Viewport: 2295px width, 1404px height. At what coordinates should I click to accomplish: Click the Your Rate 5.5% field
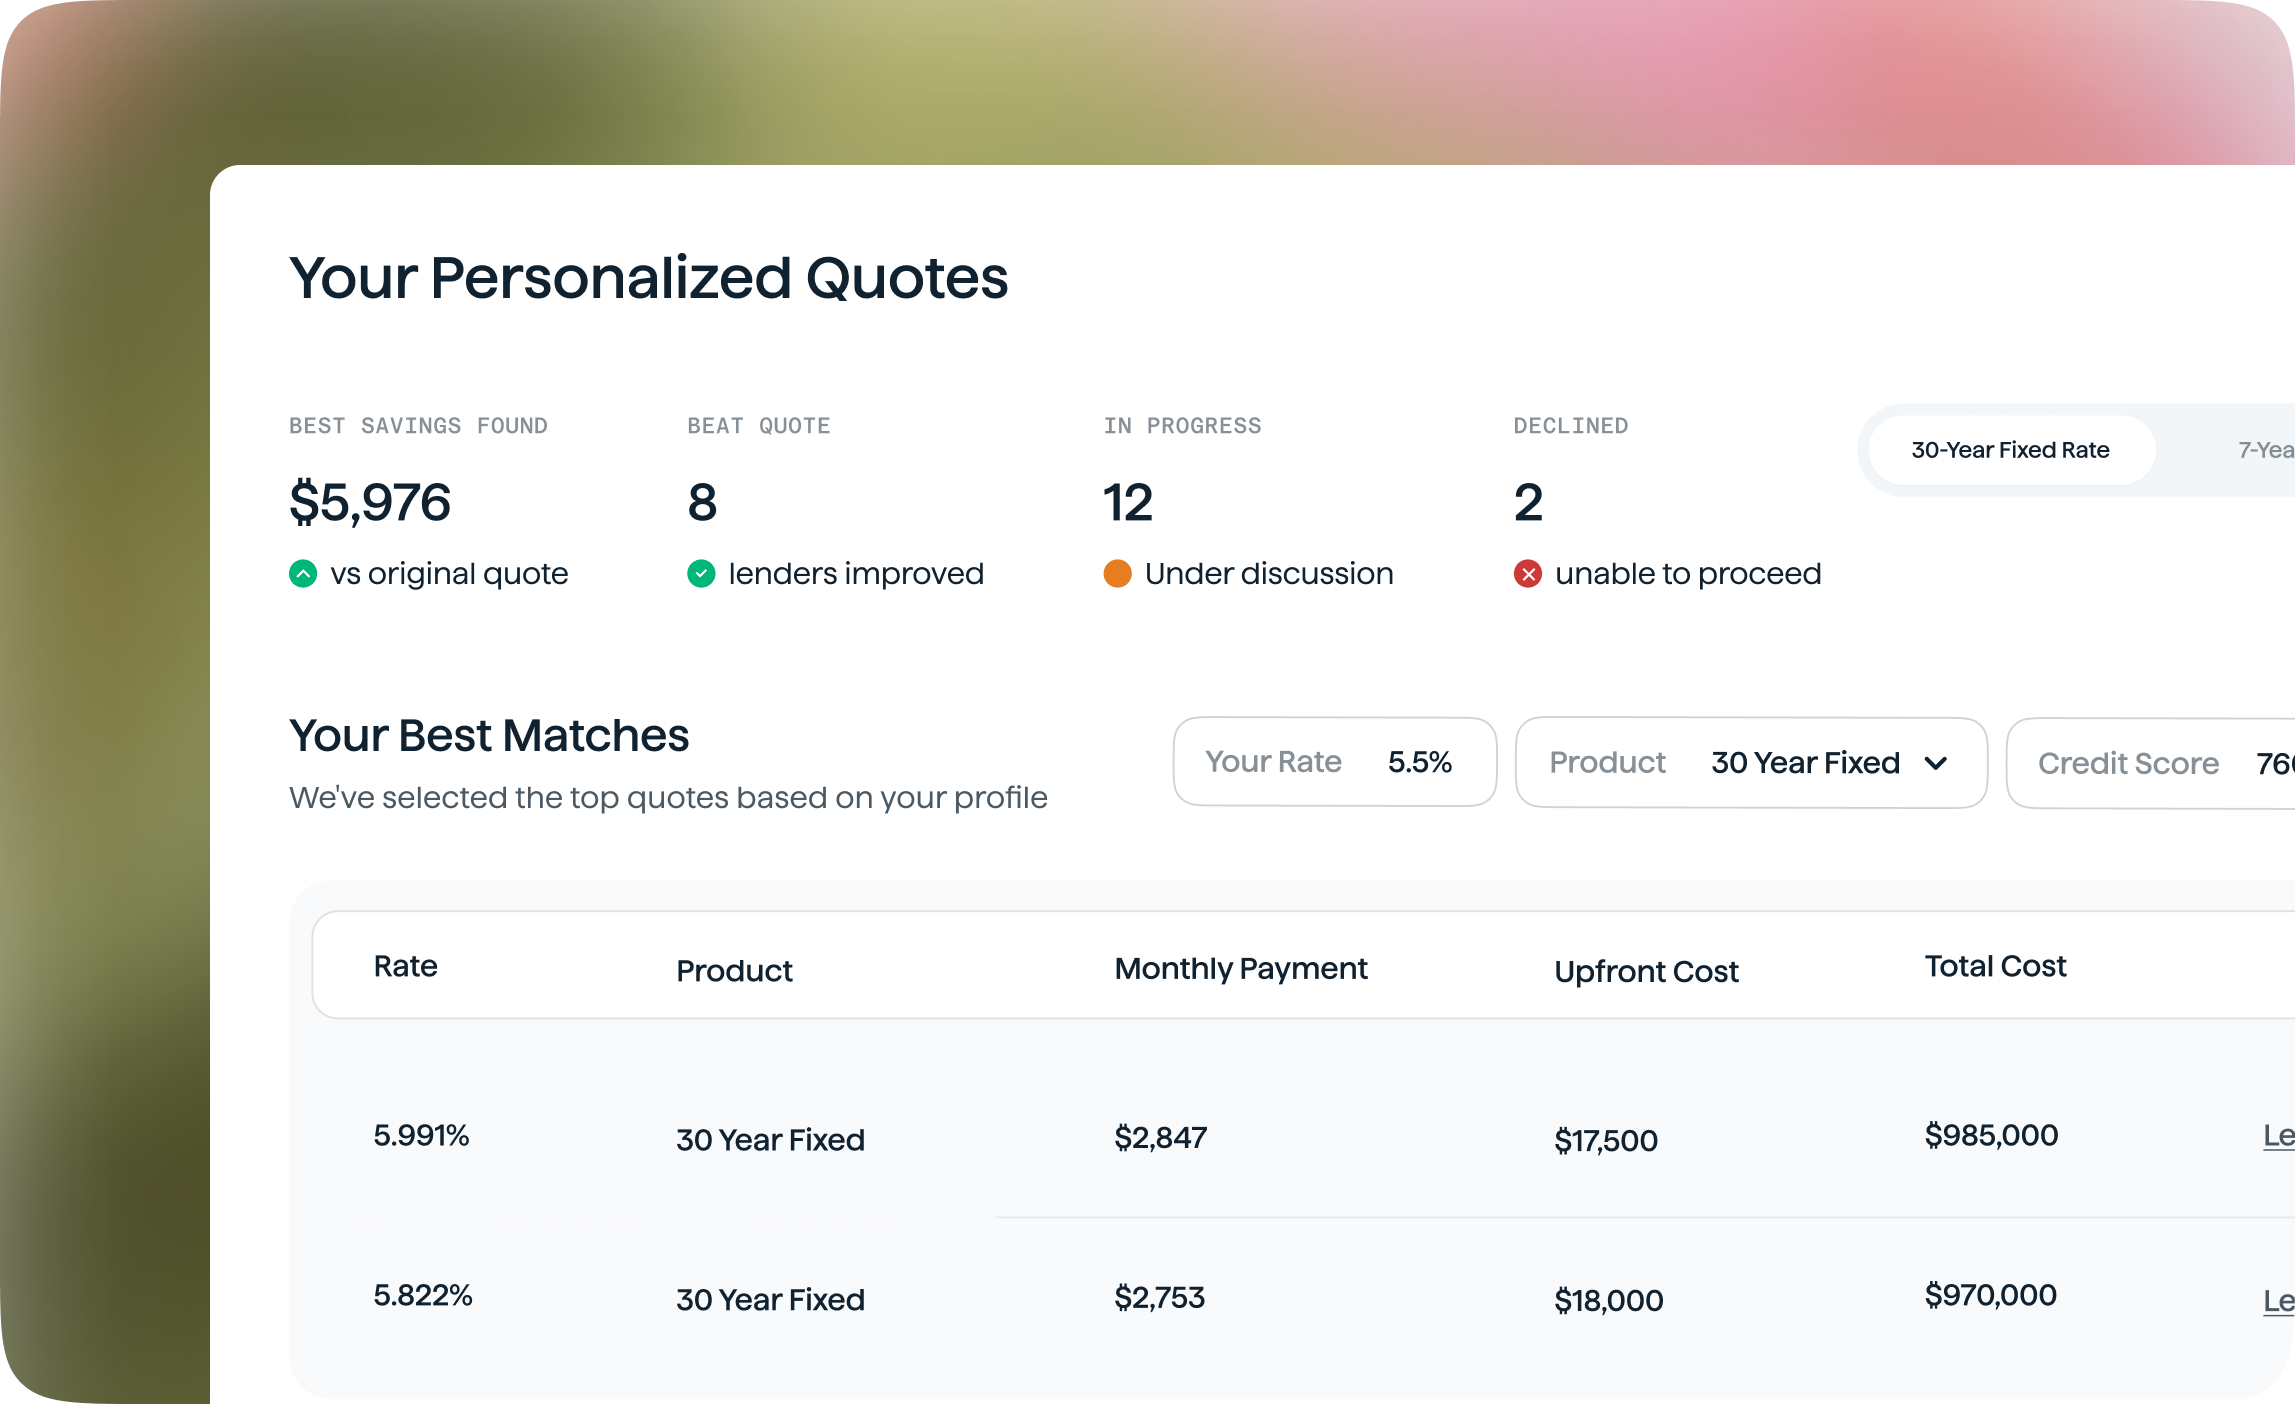coord(1334,762)
